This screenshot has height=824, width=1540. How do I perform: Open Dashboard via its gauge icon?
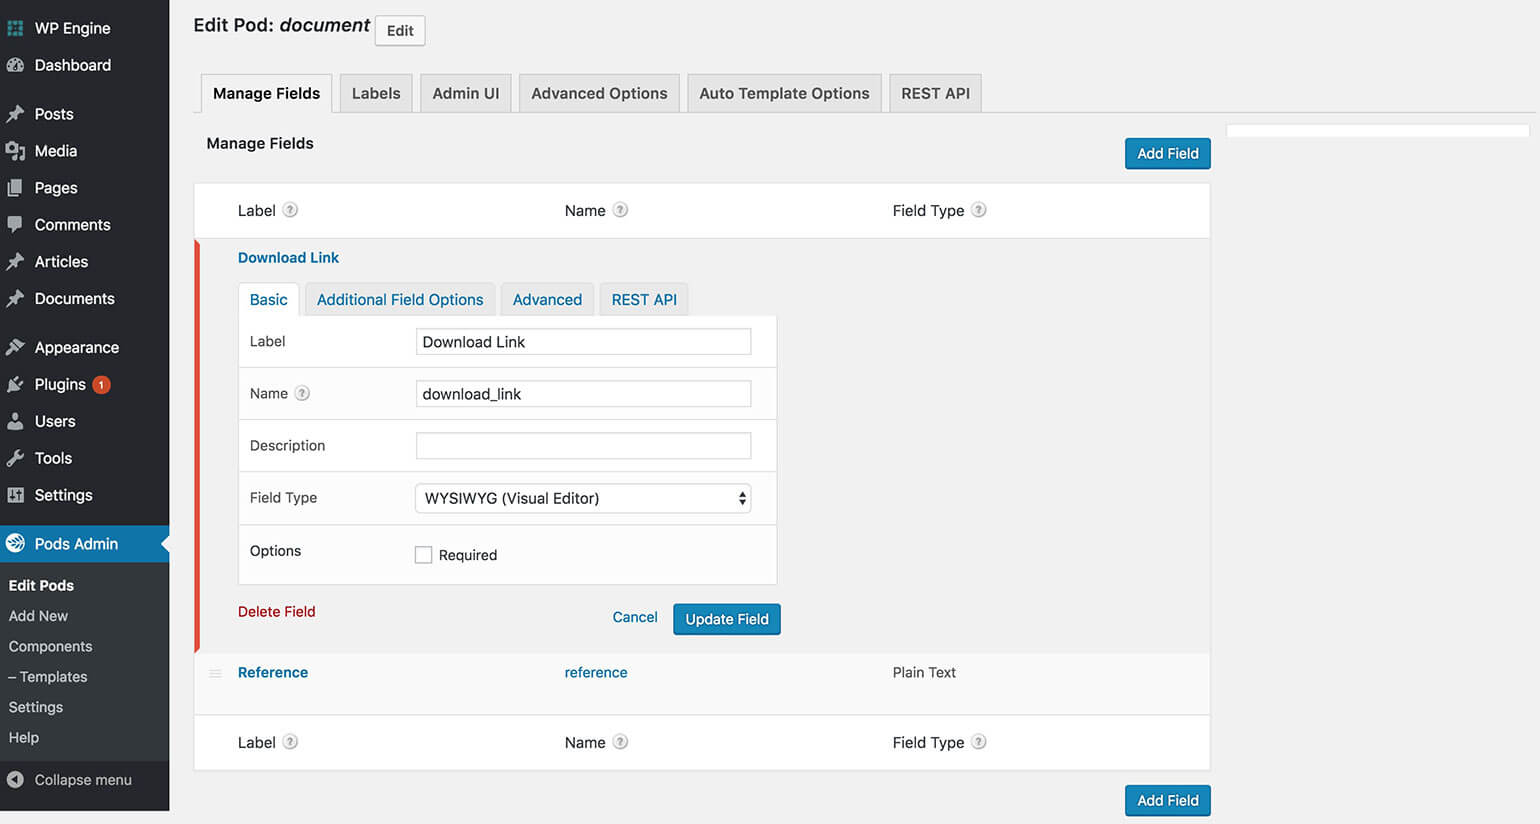(15, 65)
